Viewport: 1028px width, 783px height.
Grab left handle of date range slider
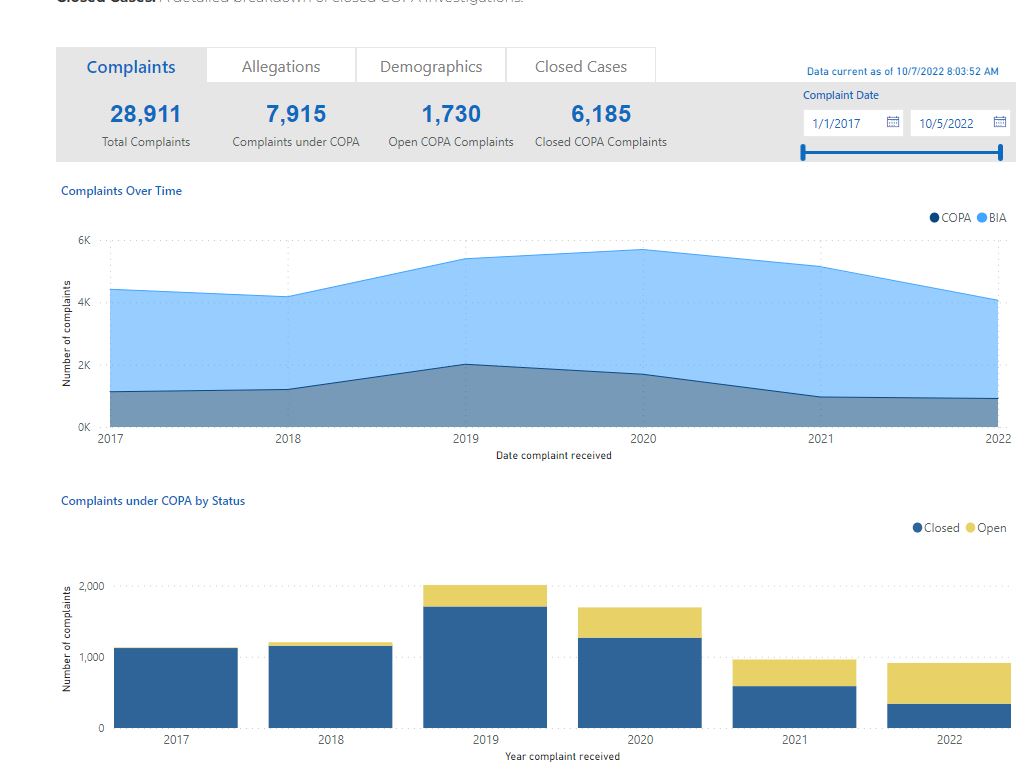tap(803, 153)
